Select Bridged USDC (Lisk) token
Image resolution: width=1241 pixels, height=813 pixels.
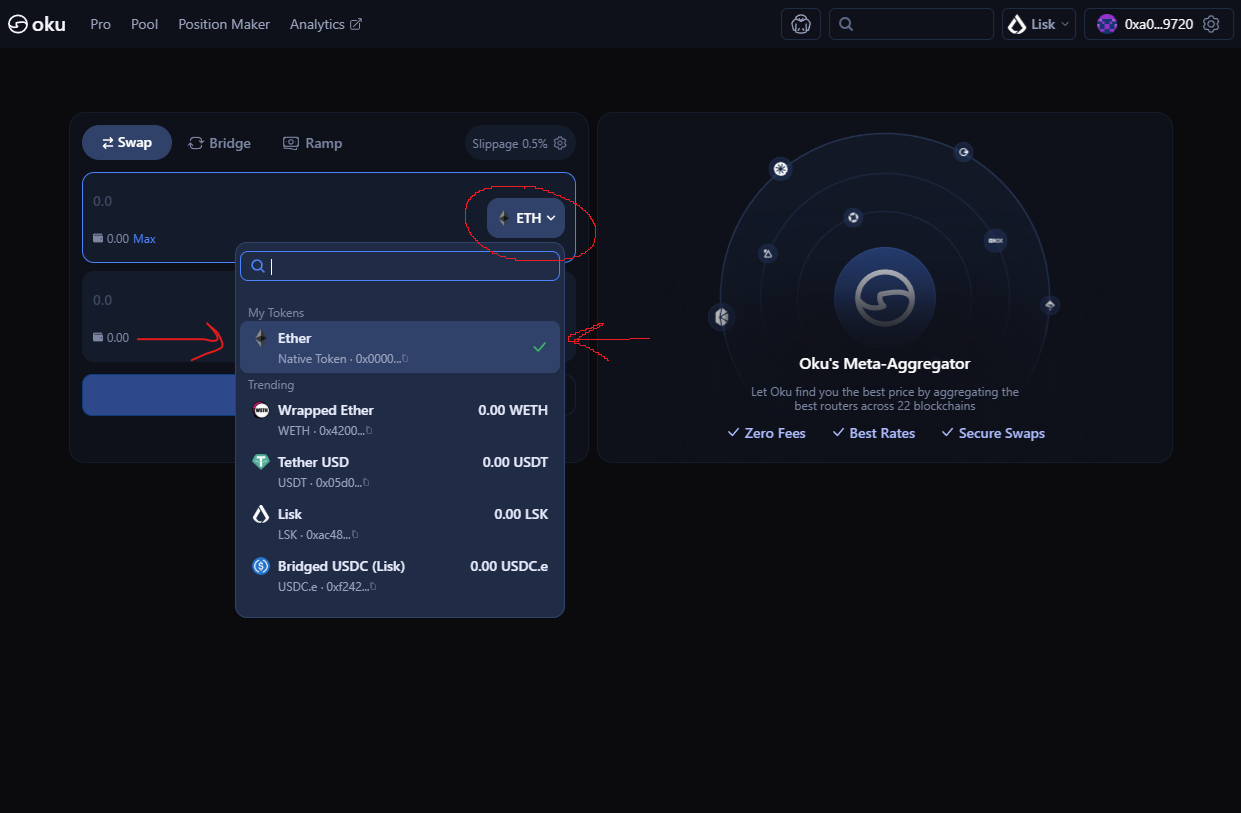click(x=400, y=575)
